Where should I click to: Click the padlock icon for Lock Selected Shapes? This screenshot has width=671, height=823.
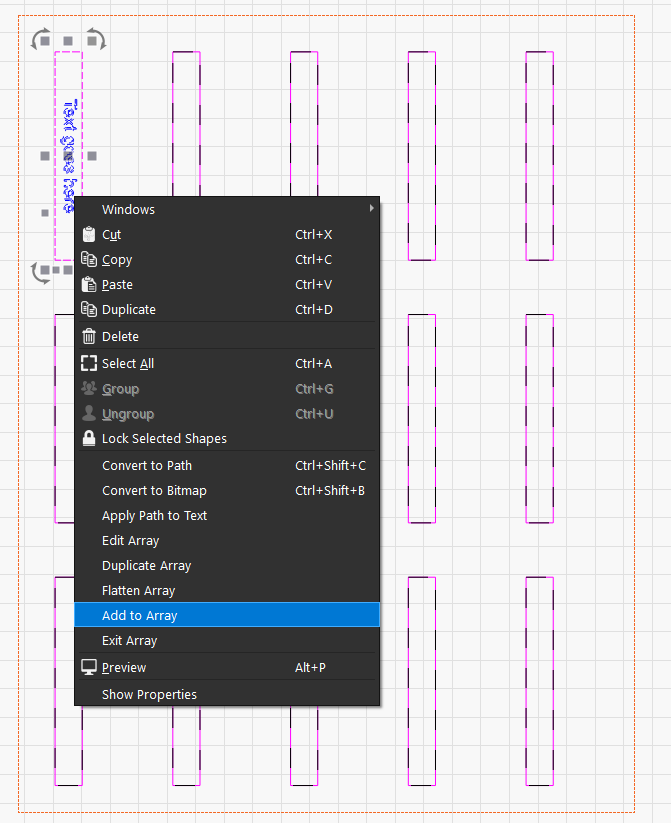[x=89, y=439]
